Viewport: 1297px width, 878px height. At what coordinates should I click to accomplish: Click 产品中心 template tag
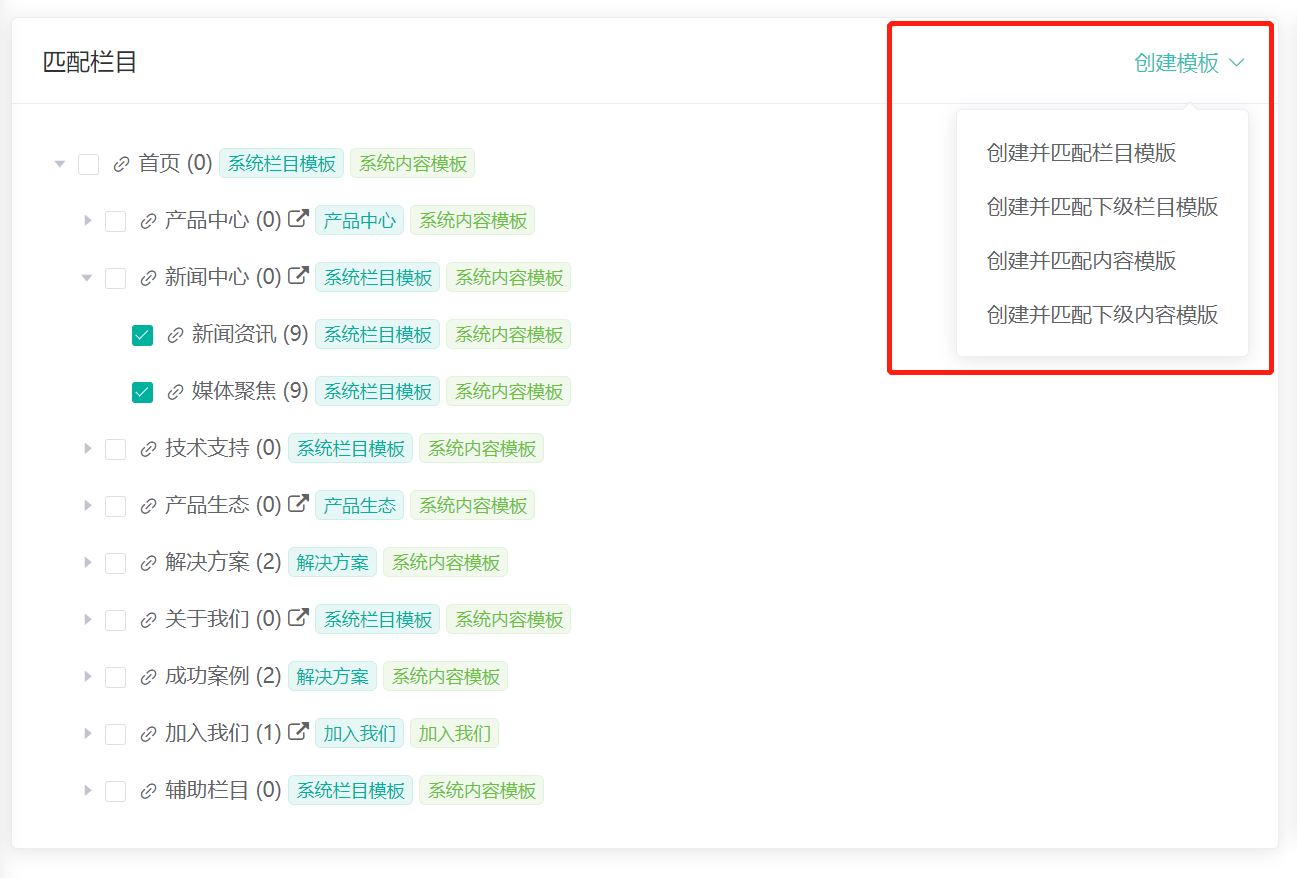pos(359,221)
